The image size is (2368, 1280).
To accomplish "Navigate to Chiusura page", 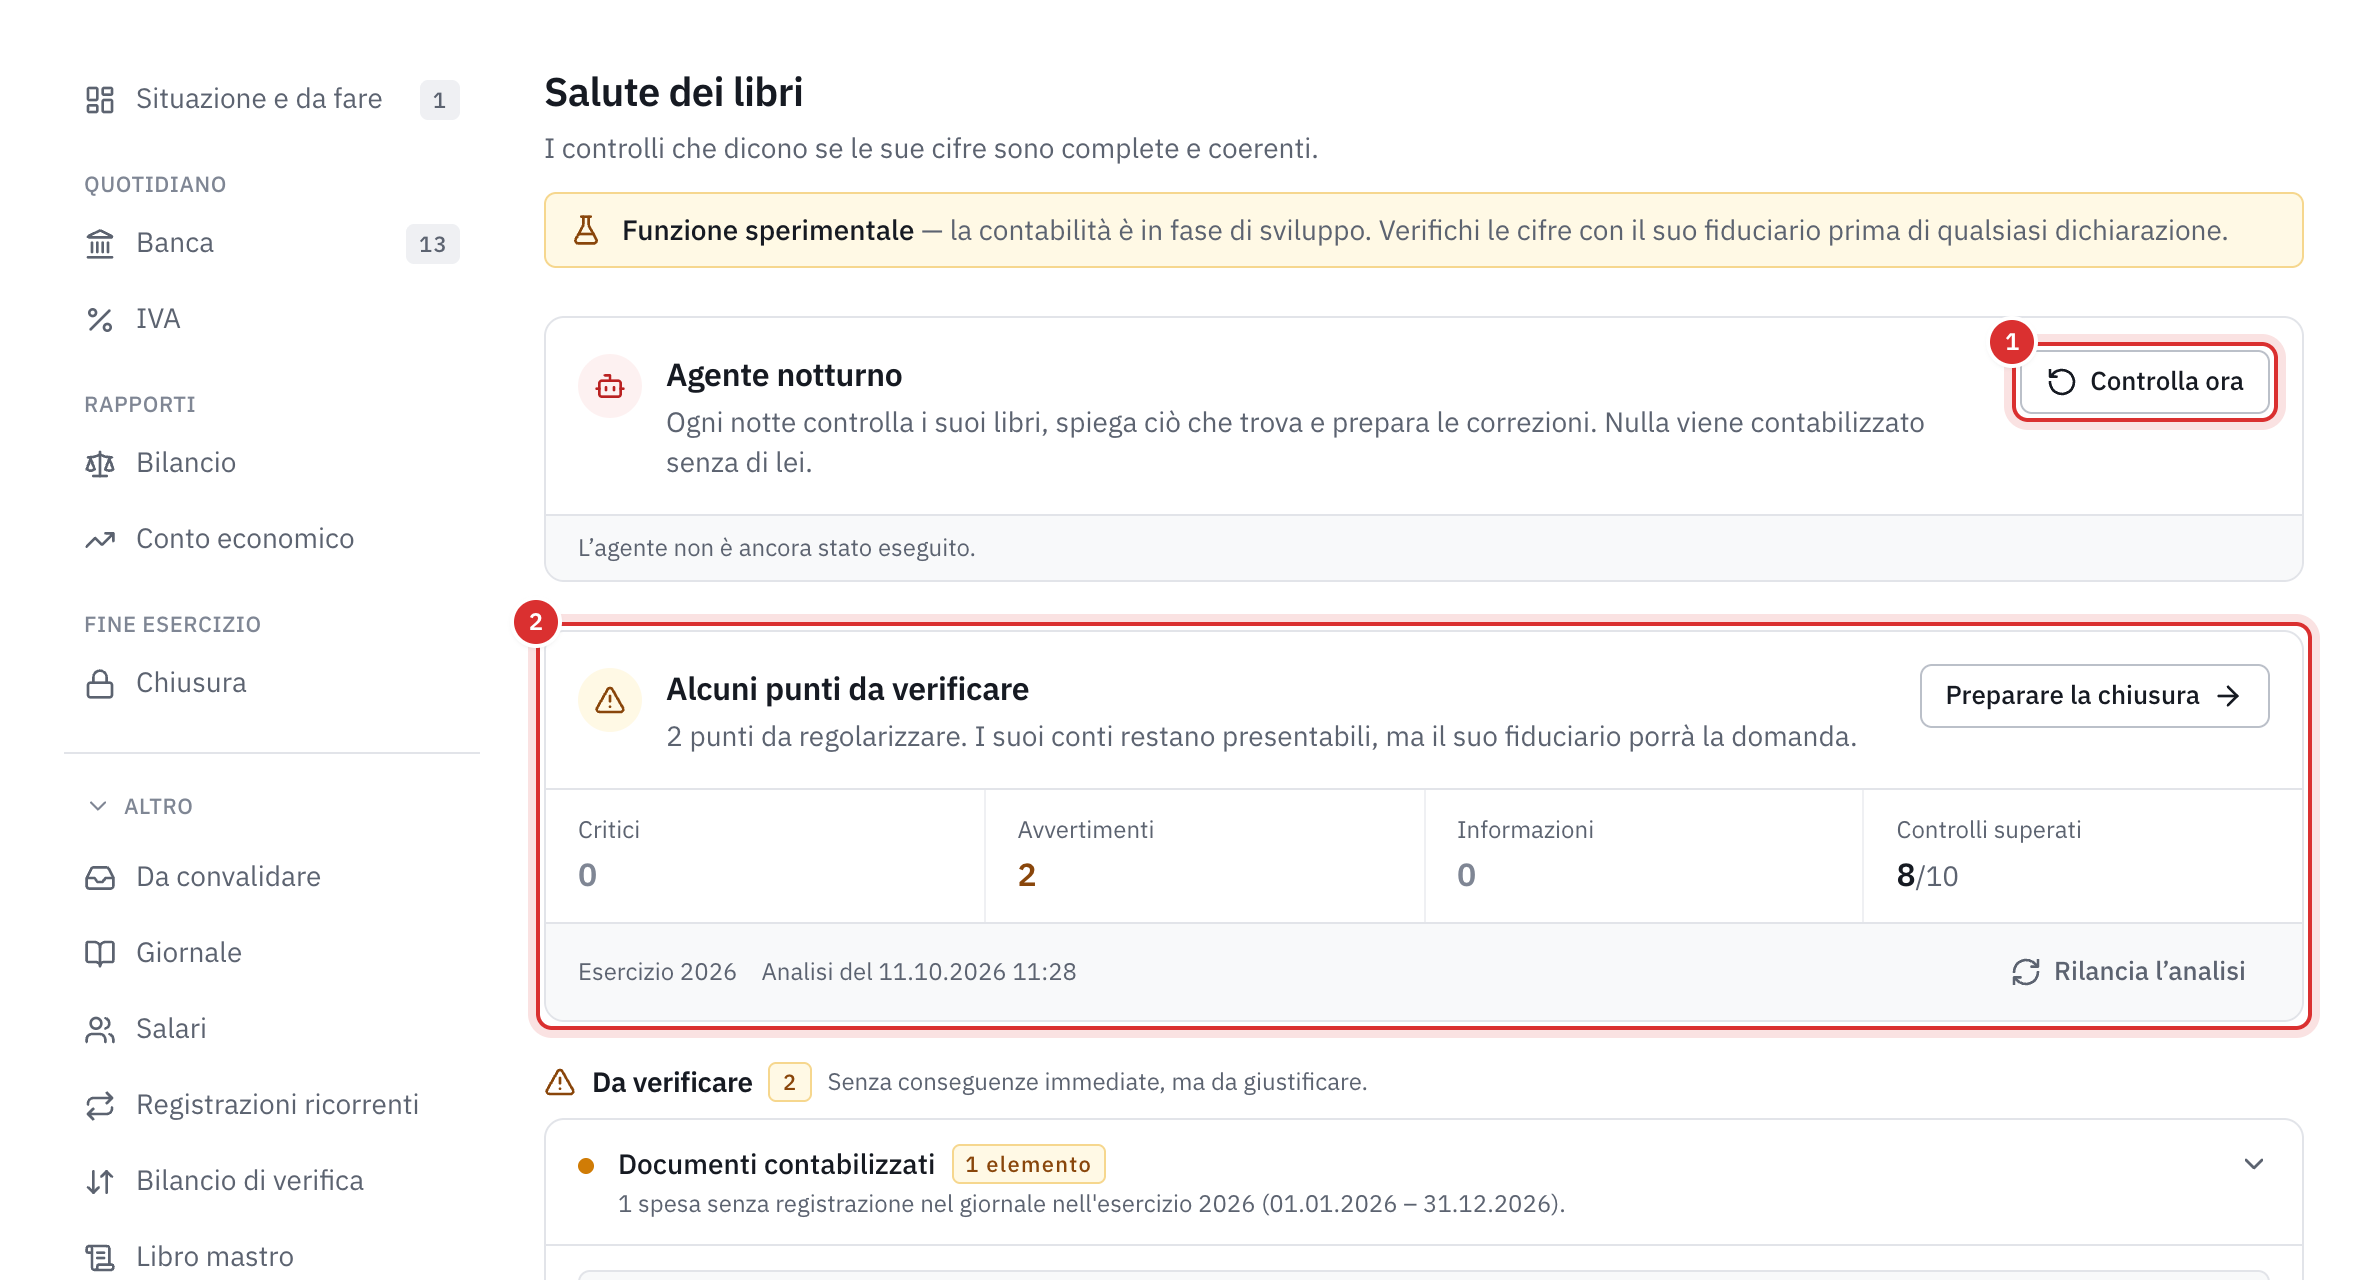I will point(272,683).
